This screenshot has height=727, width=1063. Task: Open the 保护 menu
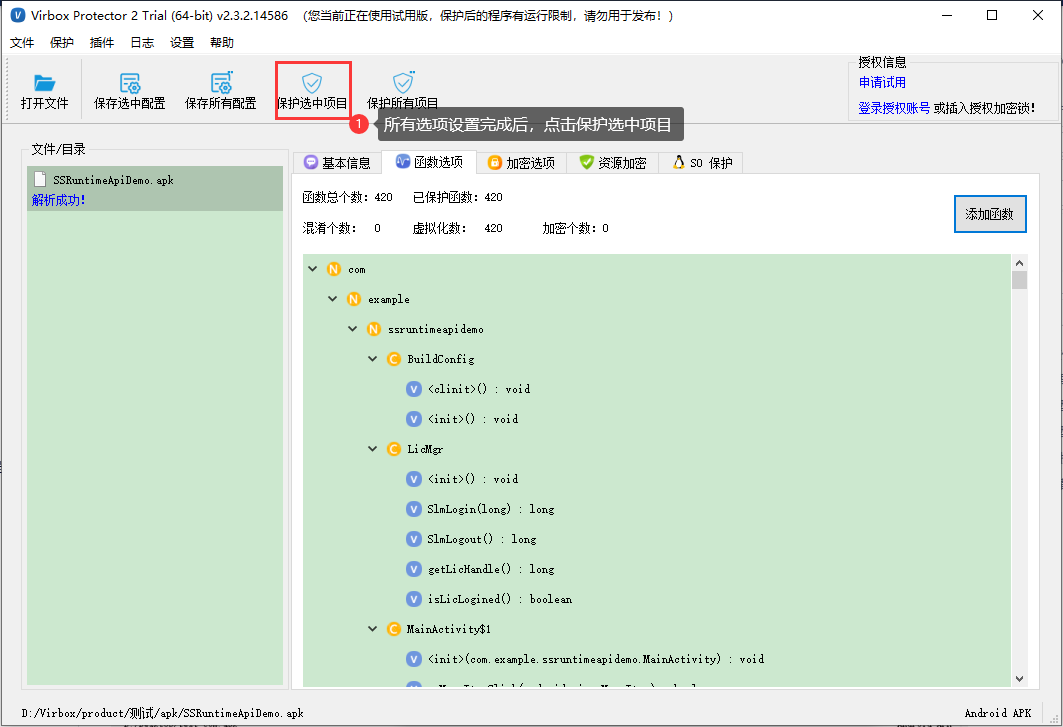[62, 43]
